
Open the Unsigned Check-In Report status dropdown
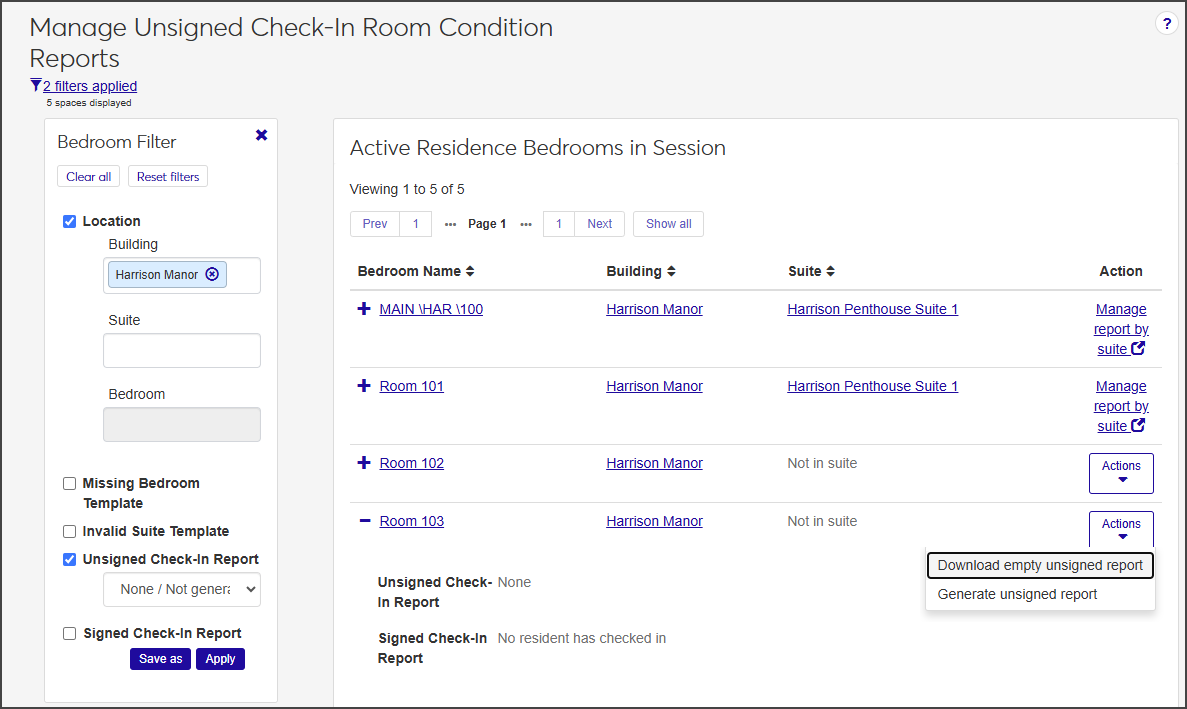(x=182, y=589)
